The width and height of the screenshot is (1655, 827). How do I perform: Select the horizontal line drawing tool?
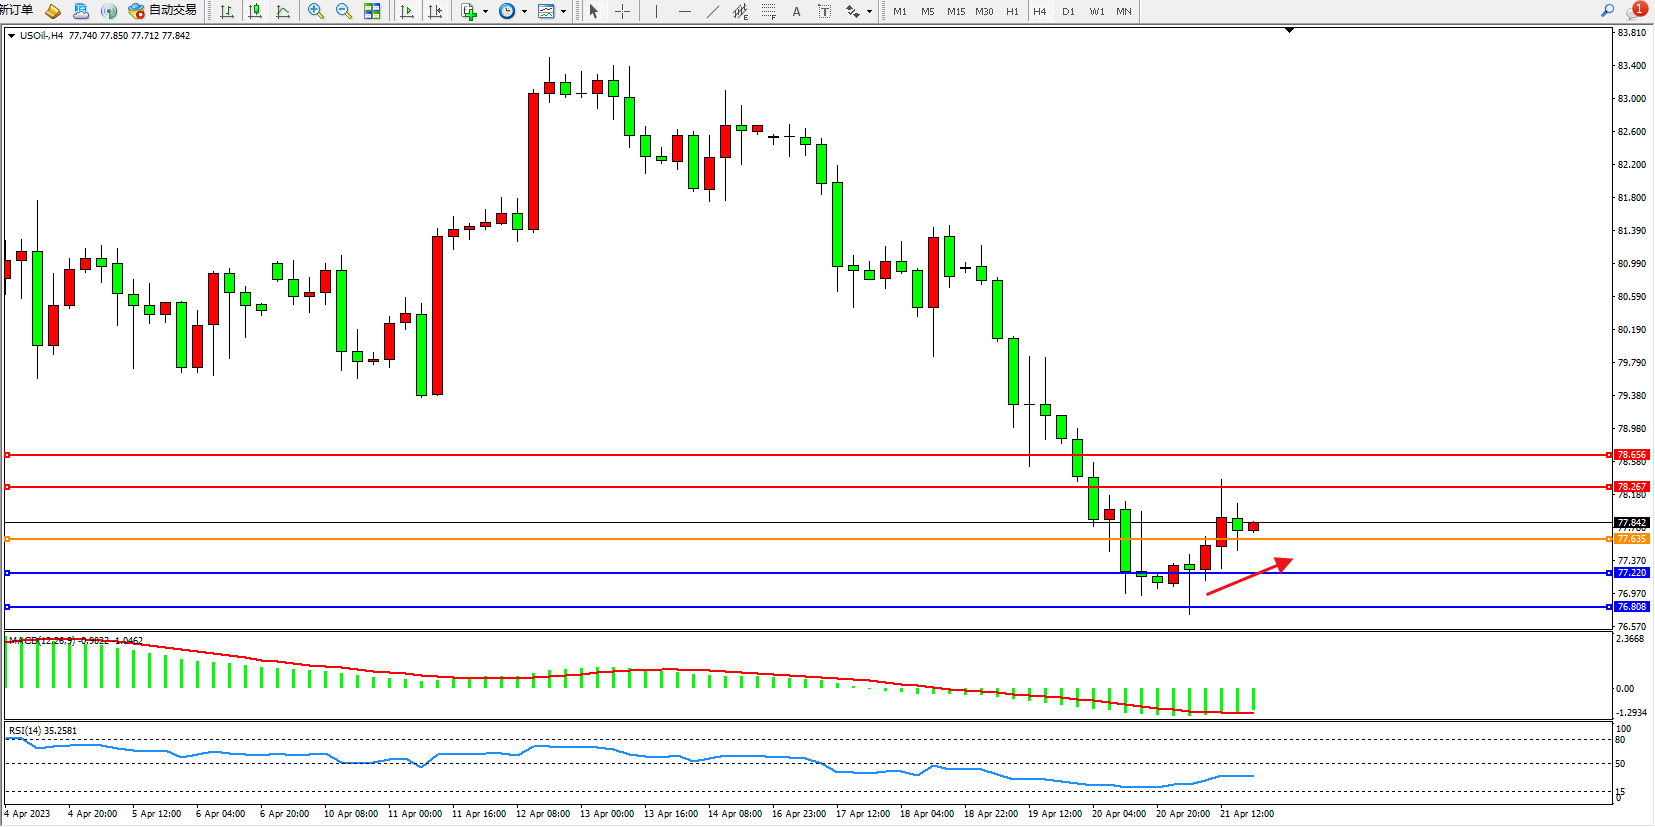click(684, 11)
